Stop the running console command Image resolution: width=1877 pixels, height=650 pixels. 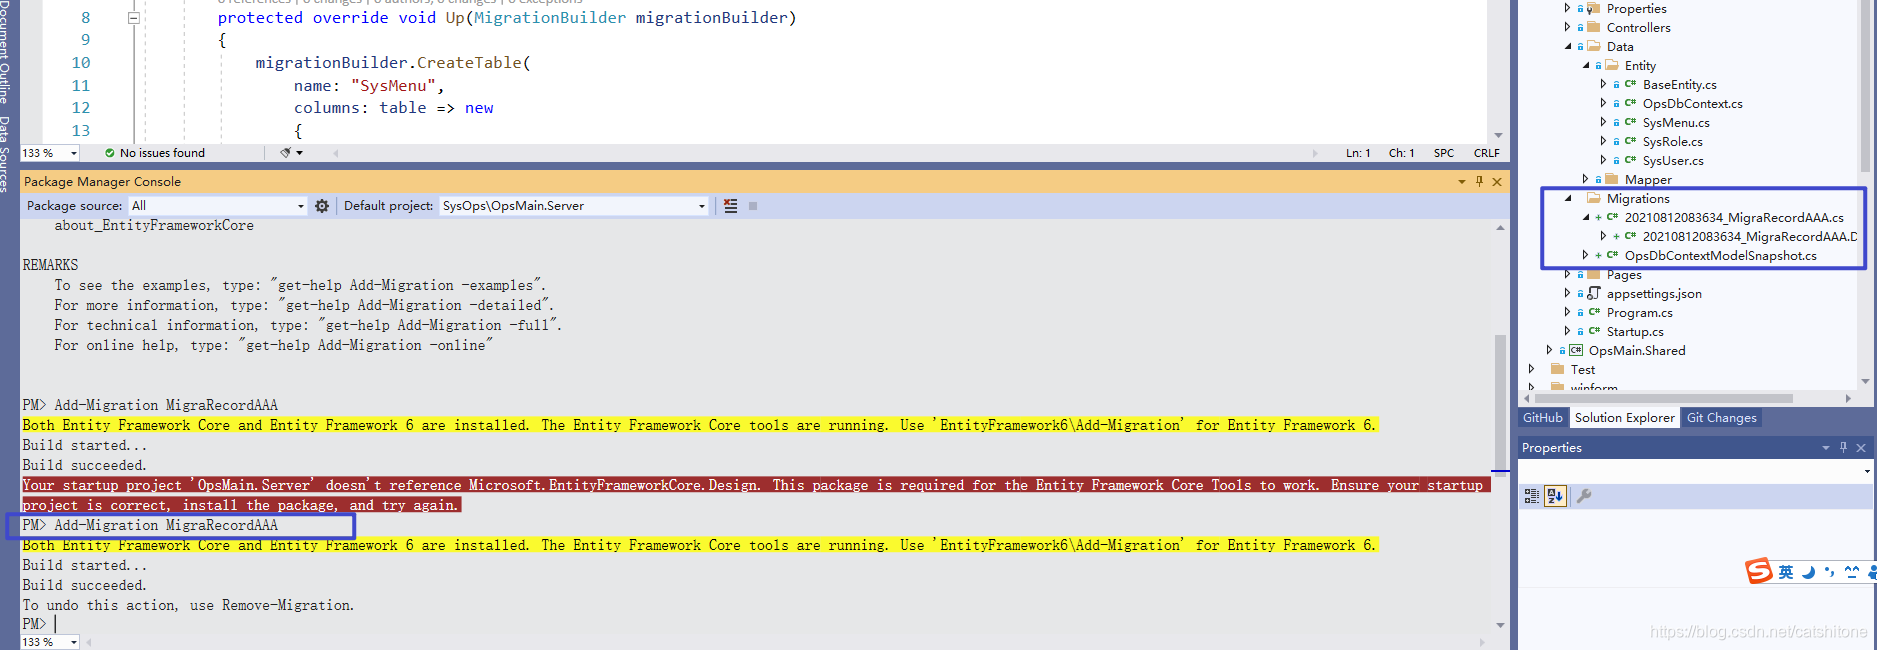click(753, 206)
